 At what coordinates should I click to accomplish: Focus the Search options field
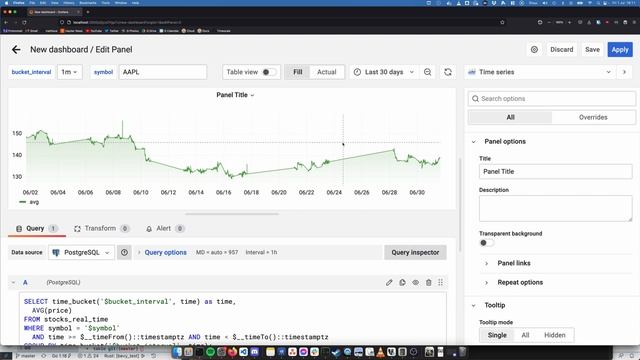552,98
